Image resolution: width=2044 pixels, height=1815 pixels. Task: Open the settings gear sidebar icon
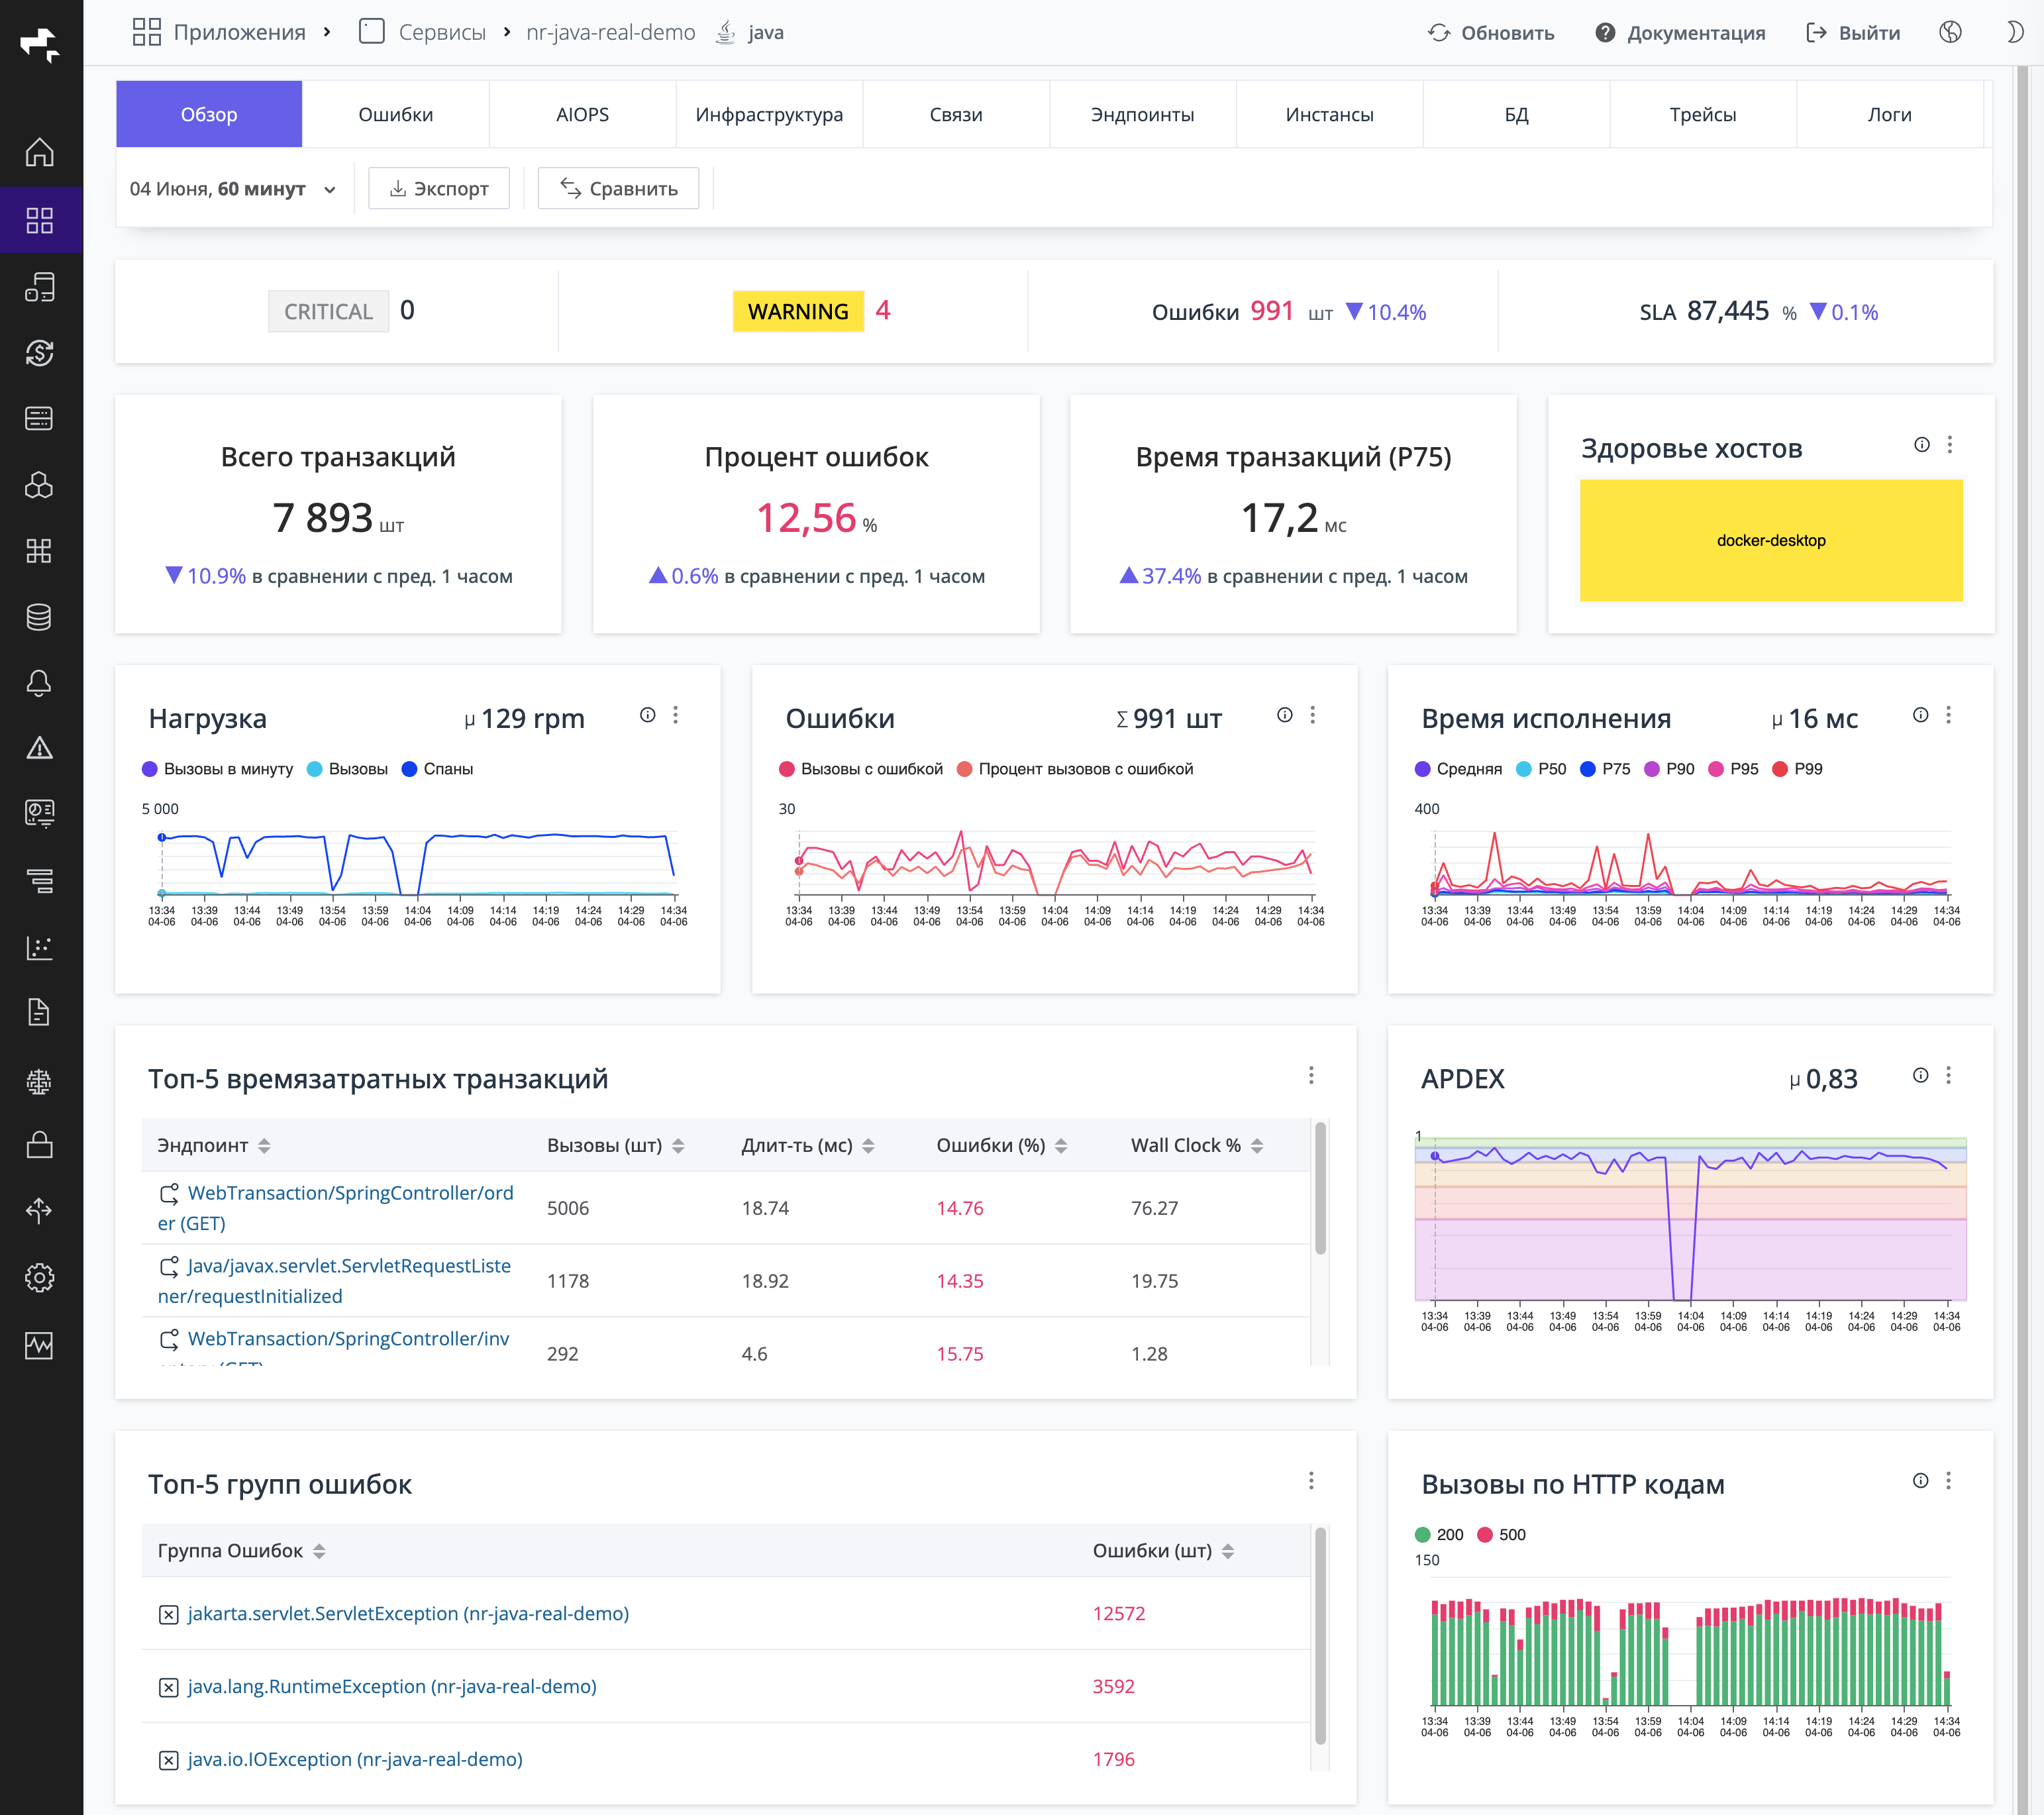coord(39,1277)
